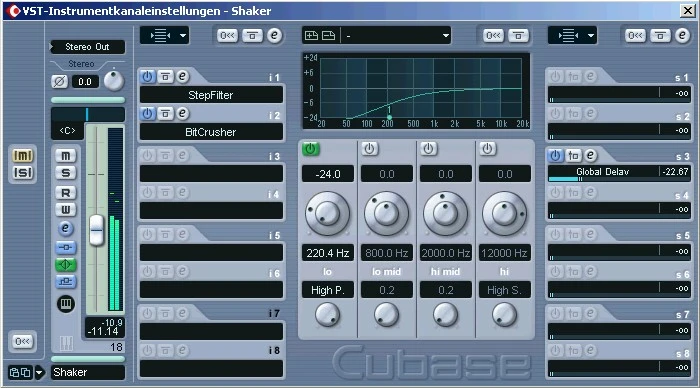Toggle the phase invert button
The image size is (700, 388).
click(59, 82)
